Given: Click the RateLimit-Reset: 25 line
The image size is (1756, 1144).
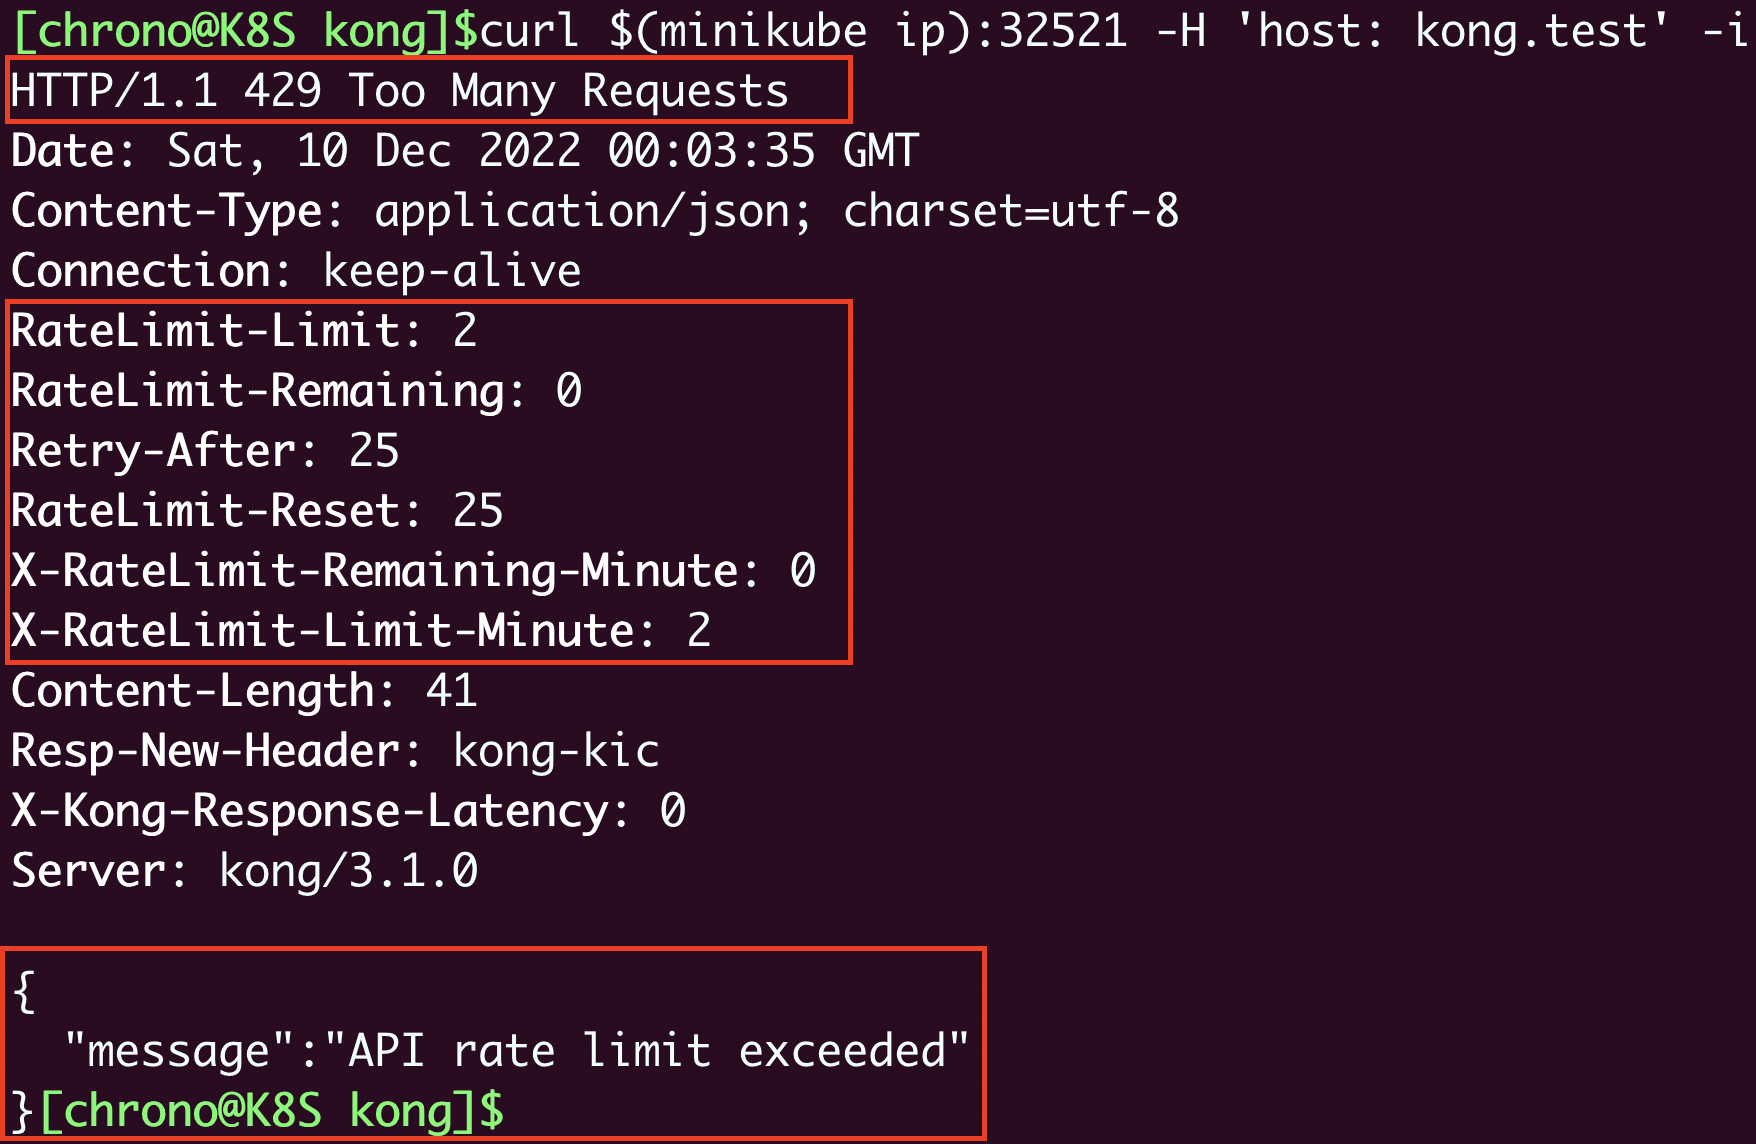Looking at the screenshot, I should pyautogui.click(x=257, y=511).
